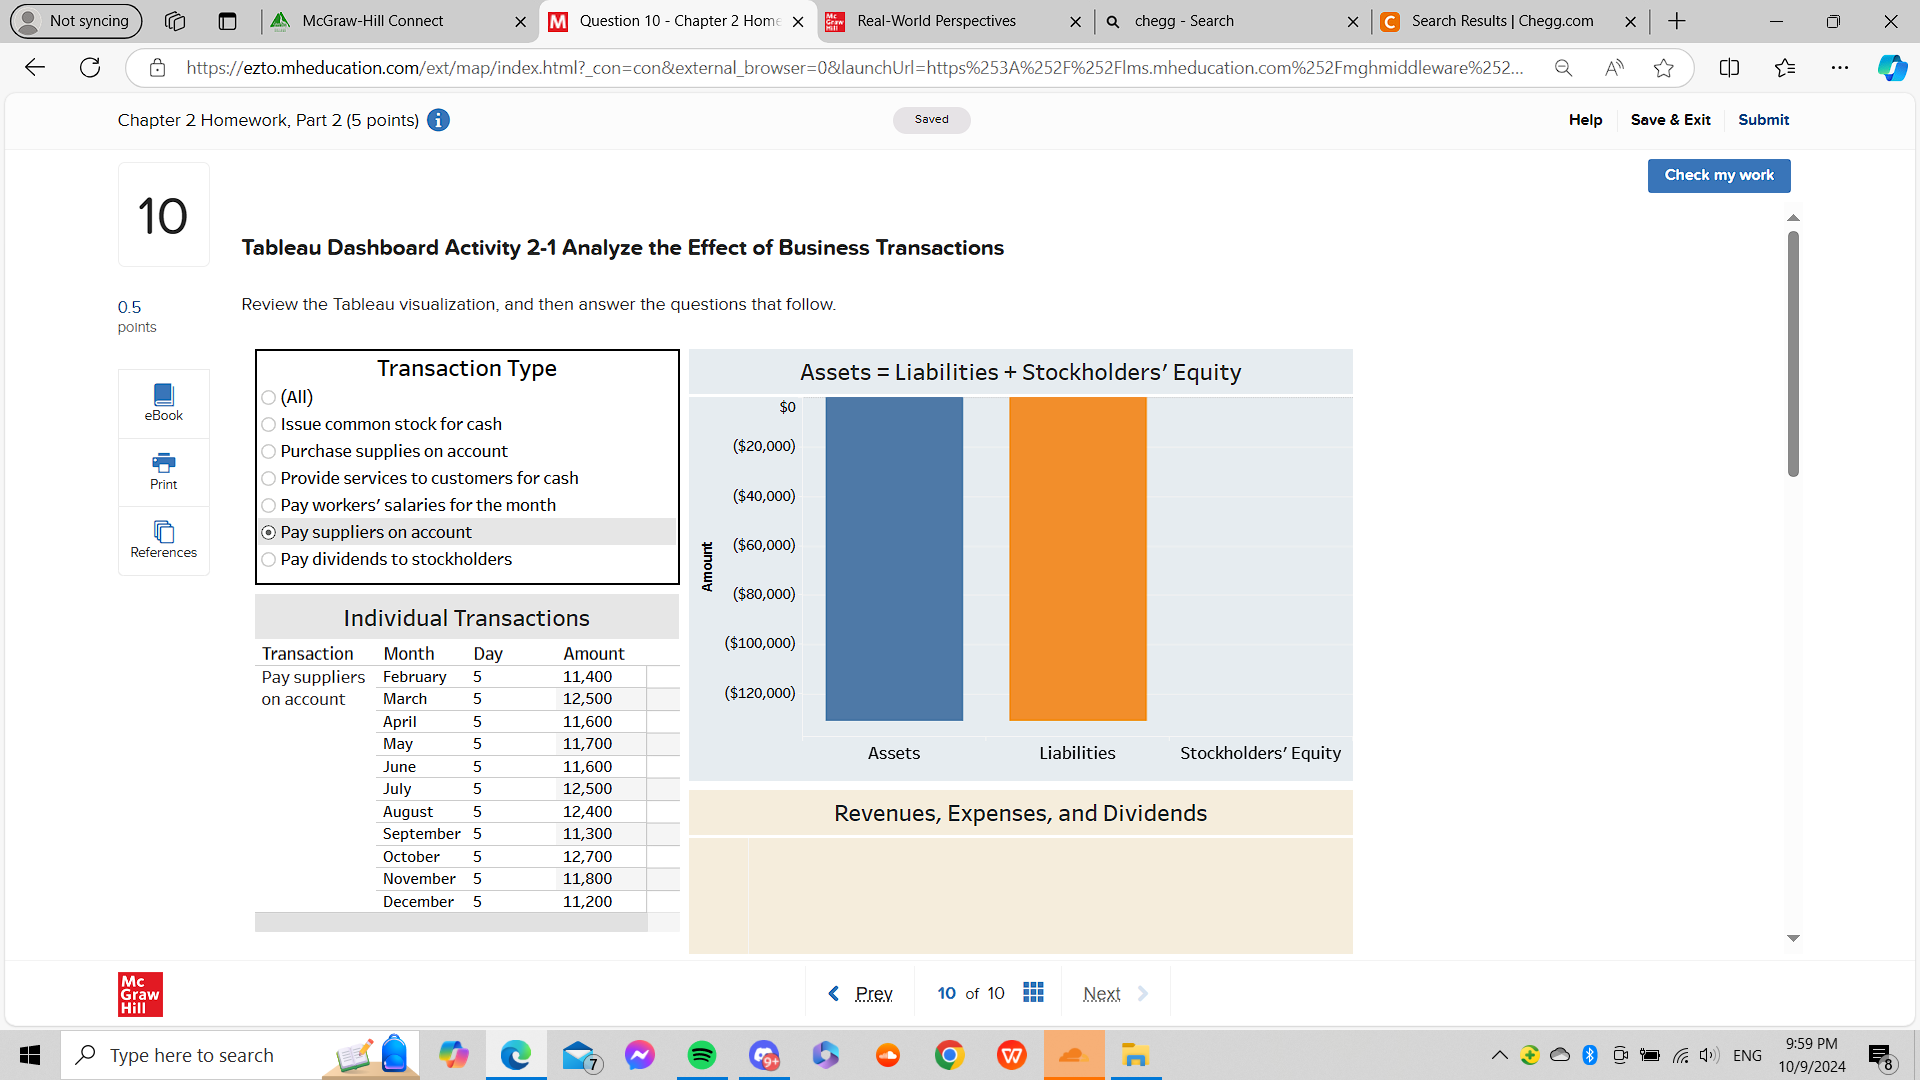Open the question grid navigator icon
This screenshot has height=1080, width=1920.
click(x=1033, y=992)
